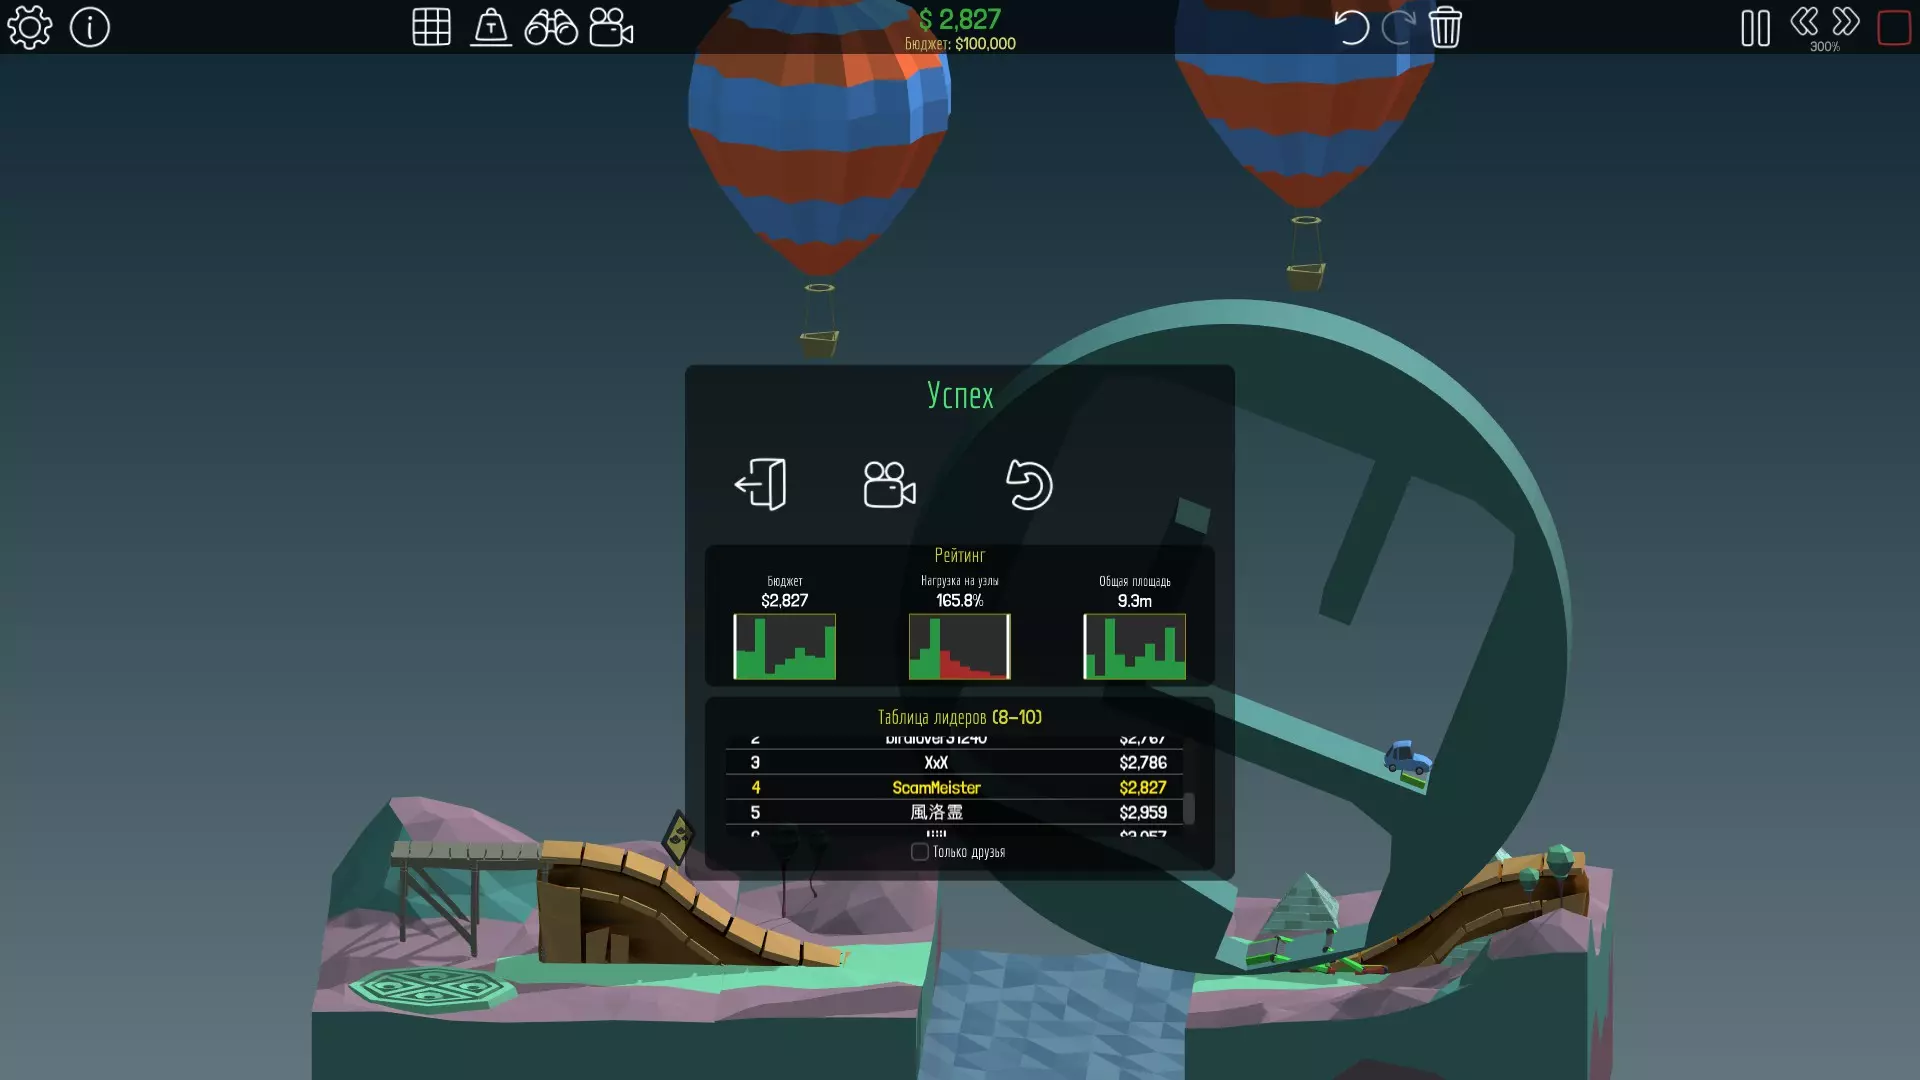The image size is (1920, 1080).
Task: Undo the last action
Action: (1351, 27)
